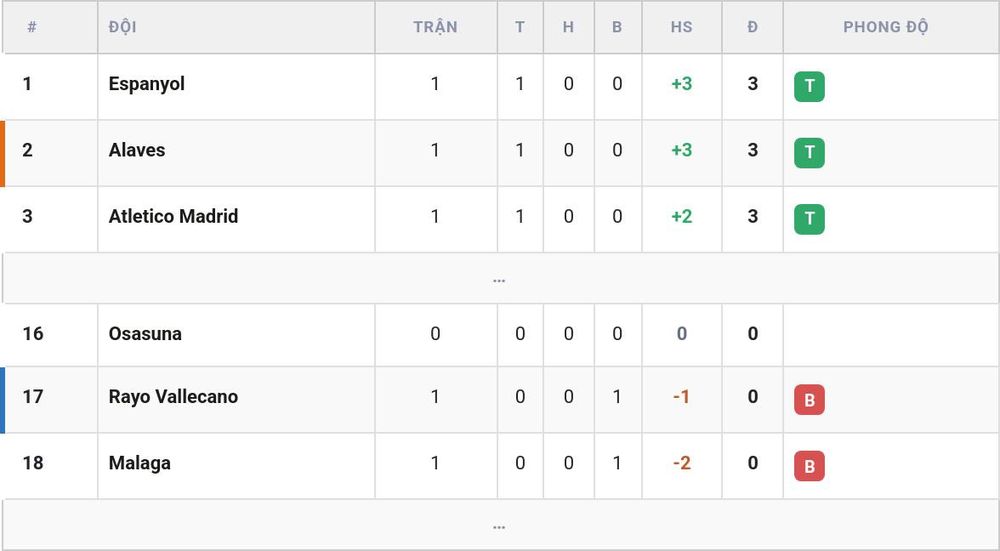Image resolution: width=1000 pixels, height=551 pixels.
Task: Open the Osasuna team page
Action: click(x=145, y=334)
